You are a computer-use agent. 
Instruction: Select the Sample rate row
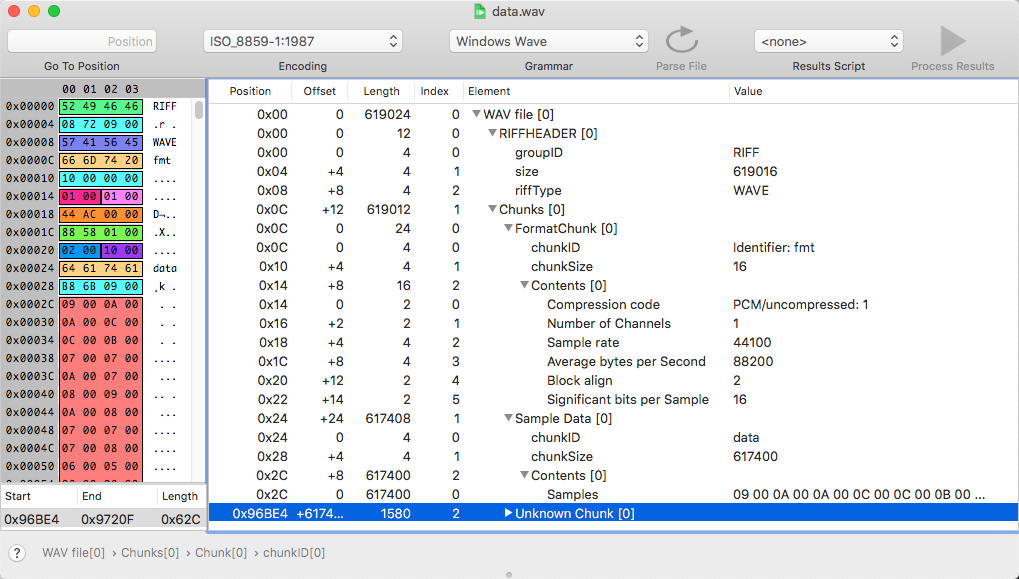(582, 343)
